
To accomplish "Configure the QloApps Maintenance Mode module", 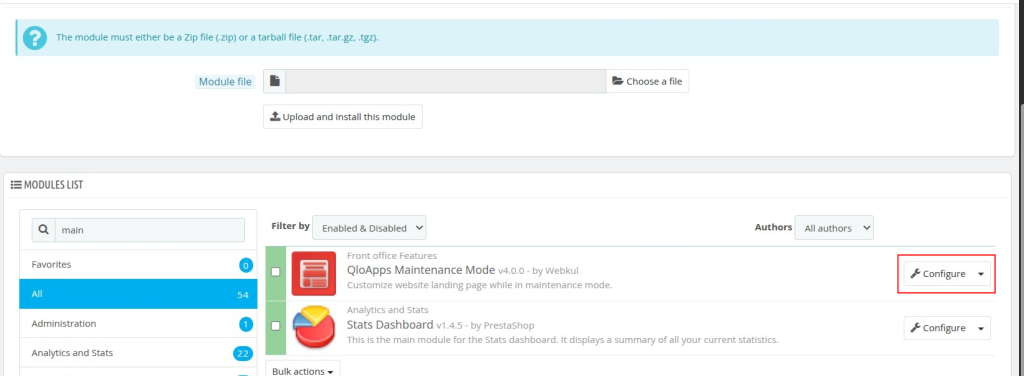I will tap(938, 274).
